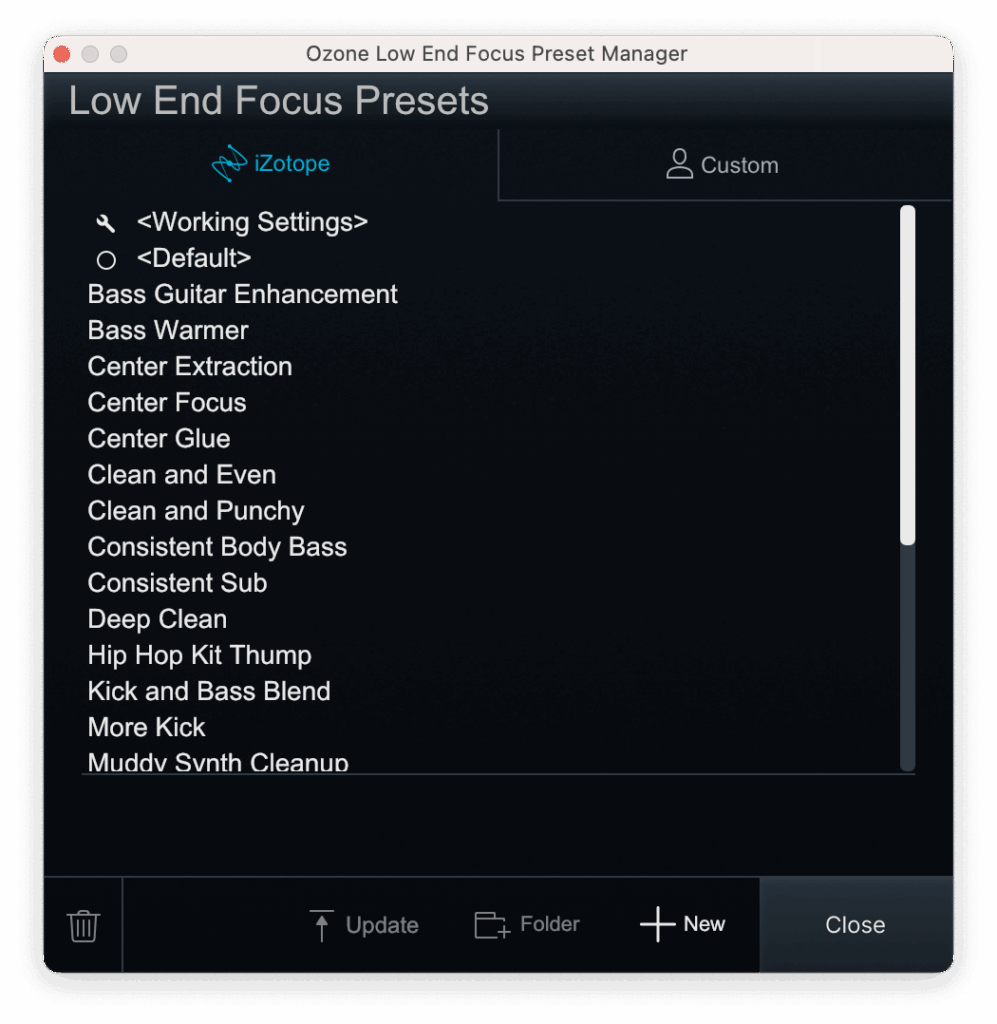
Task: Select the Clean and Punchy preset
Action: coord(196,511)
